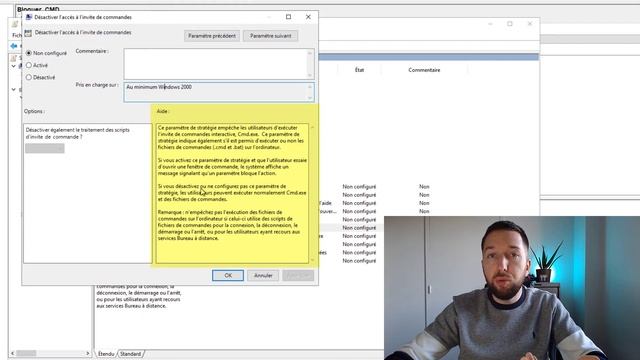Viewport: 640px width, 360px height.
Task: Sort by the Commentaire column header
Action: pyautogui.click(x=424, y=70)
